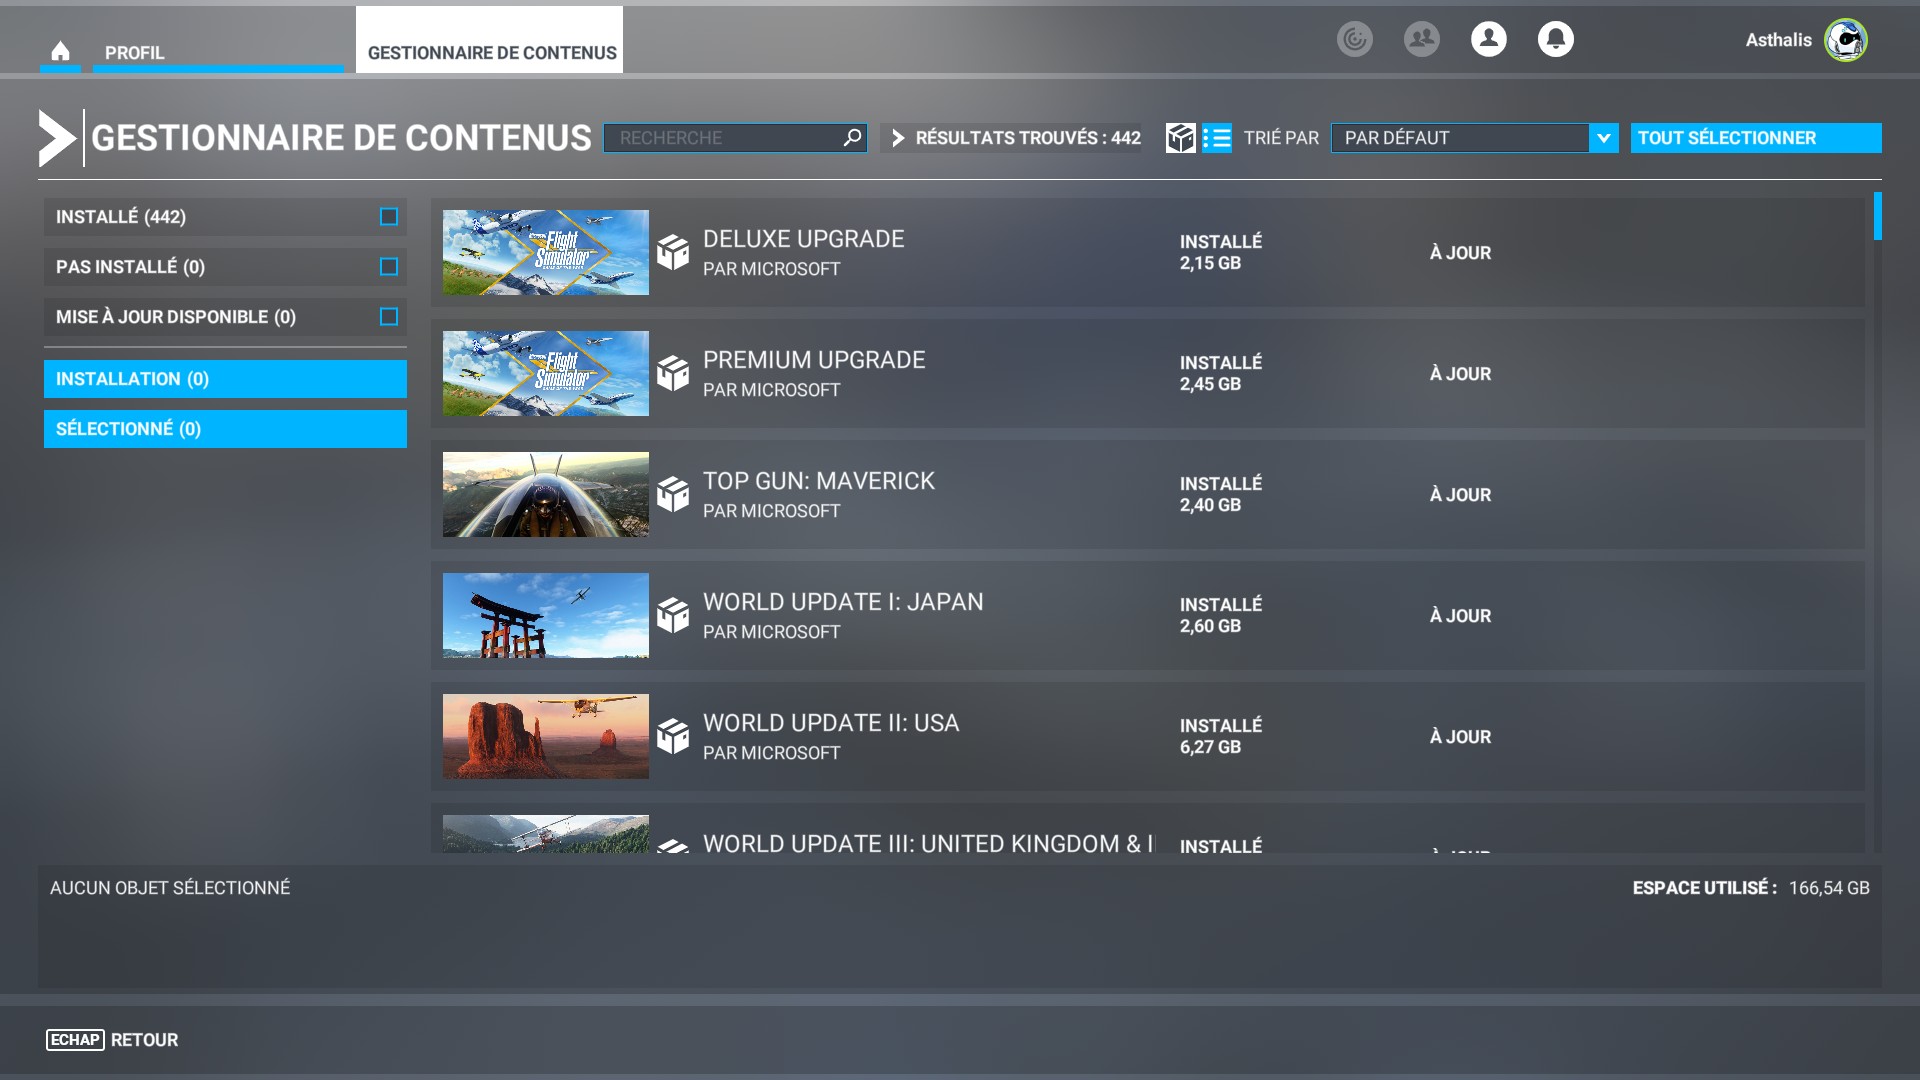Open the Trié par dropdown arrow
This screenshot has height=1080, width=1920.
(x=1603, y=138)
